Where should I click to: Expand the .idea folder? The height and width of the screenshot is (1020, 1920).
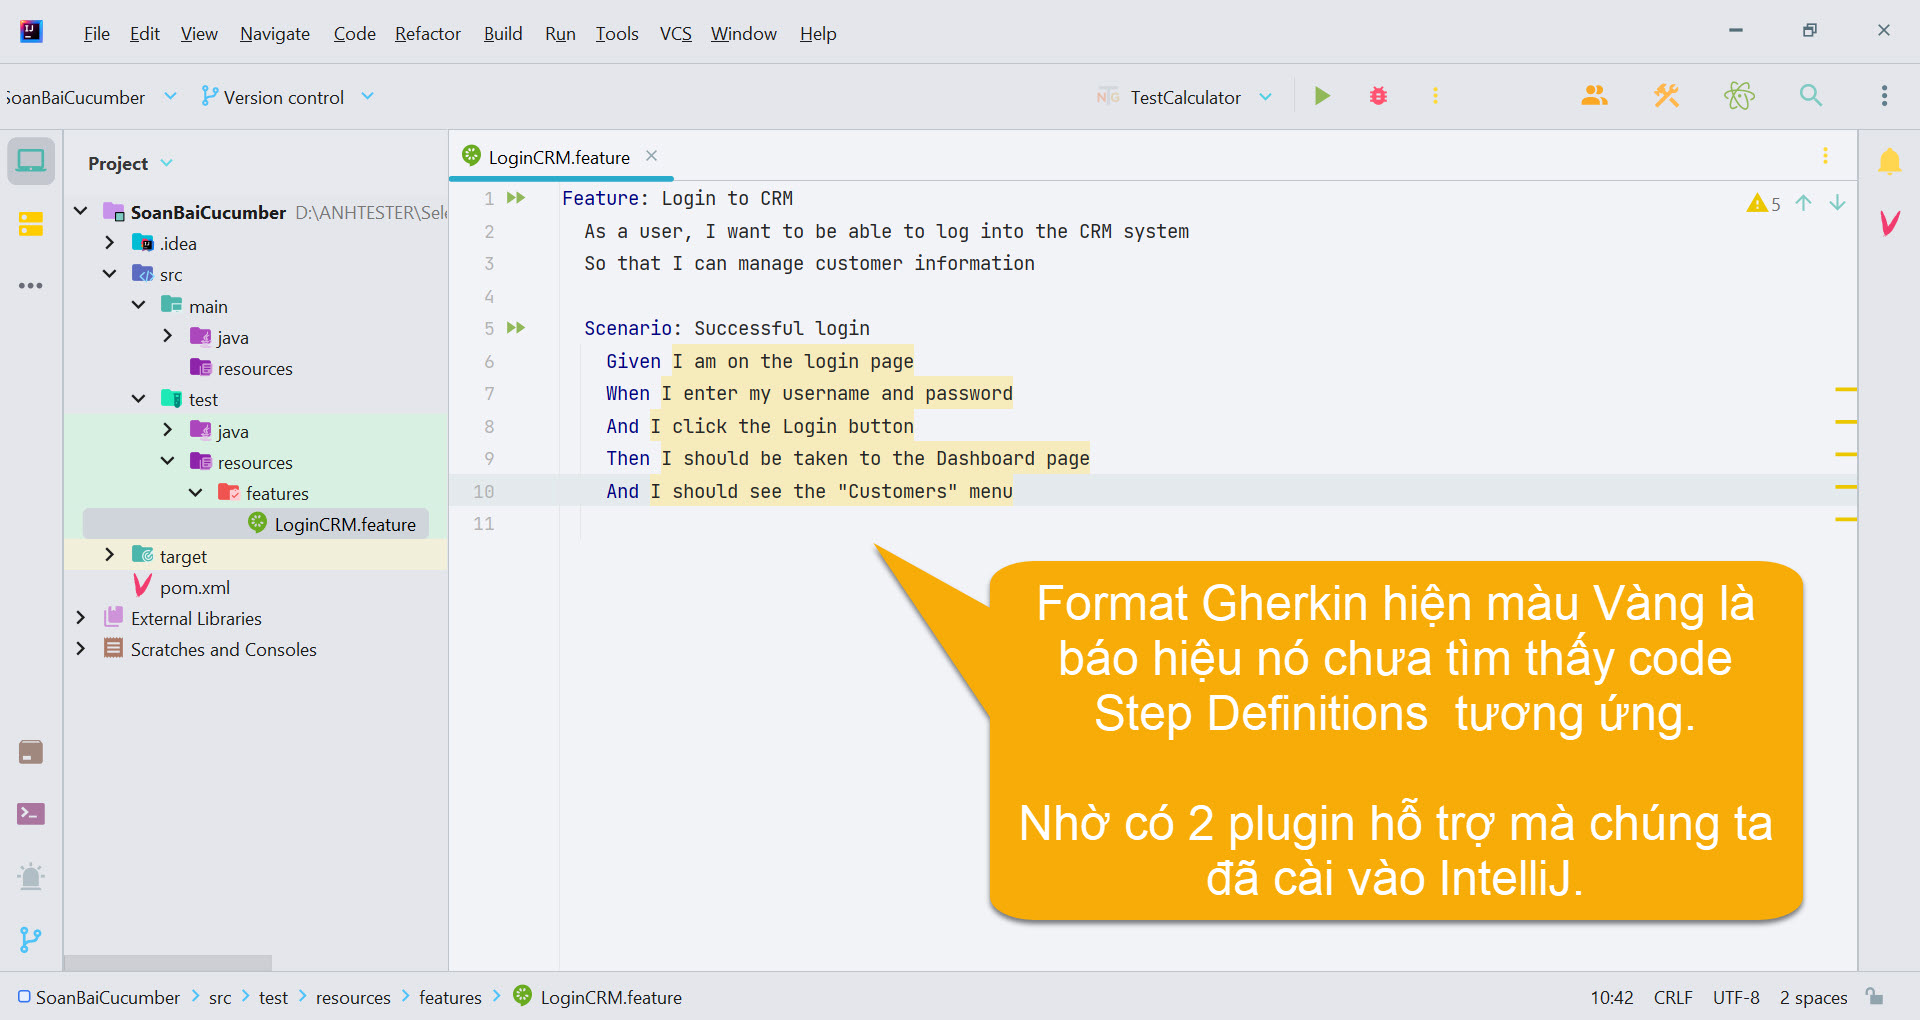pyautogui.click(x=110, y=243)
